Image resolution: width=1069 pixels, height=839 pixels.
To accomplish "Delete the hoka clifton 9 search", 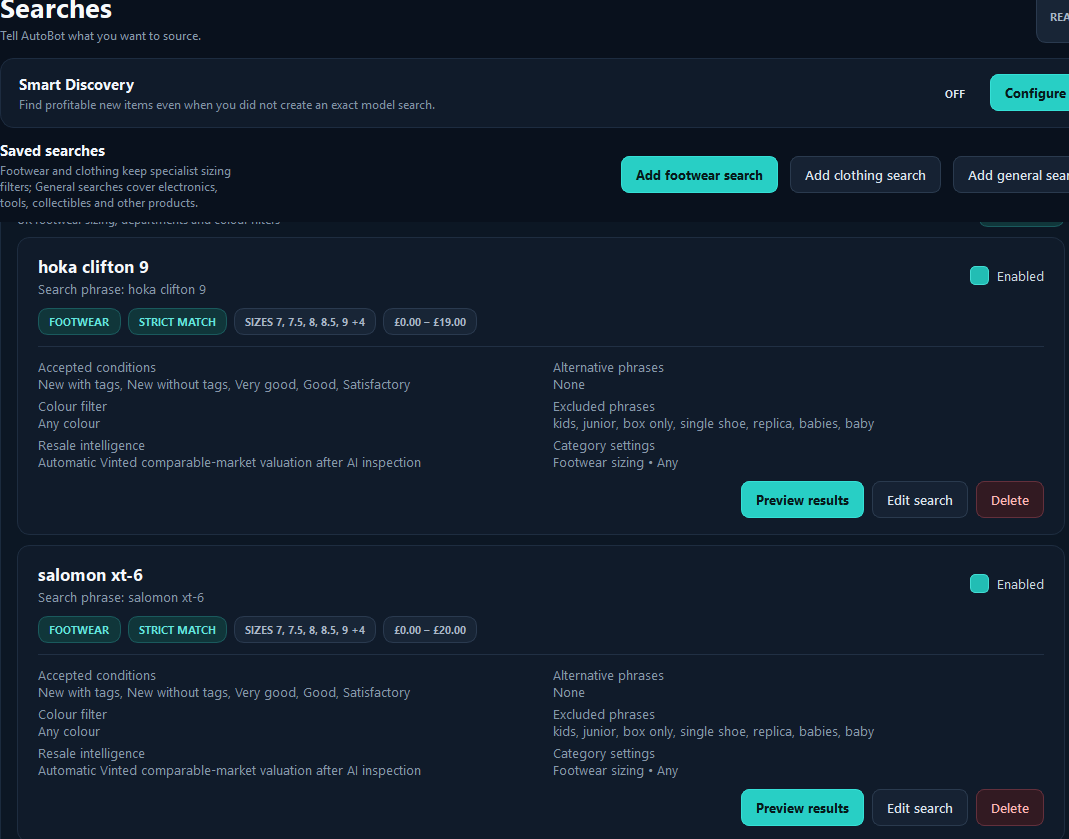I will (1009, 500).
